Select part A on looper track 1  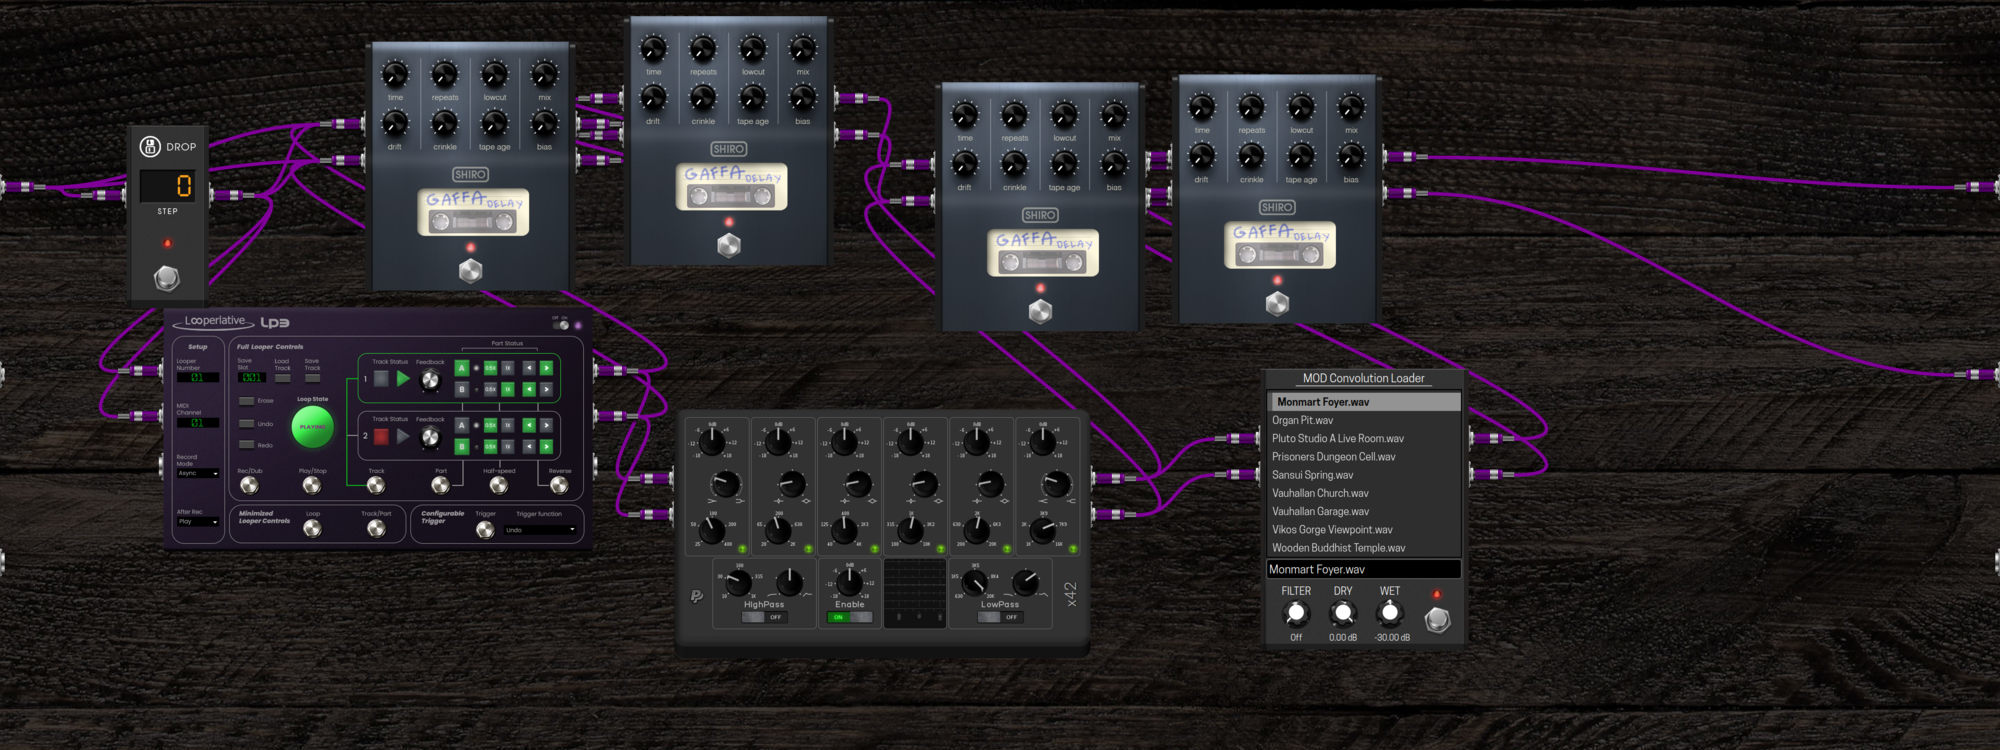click(x=462, y=368)
